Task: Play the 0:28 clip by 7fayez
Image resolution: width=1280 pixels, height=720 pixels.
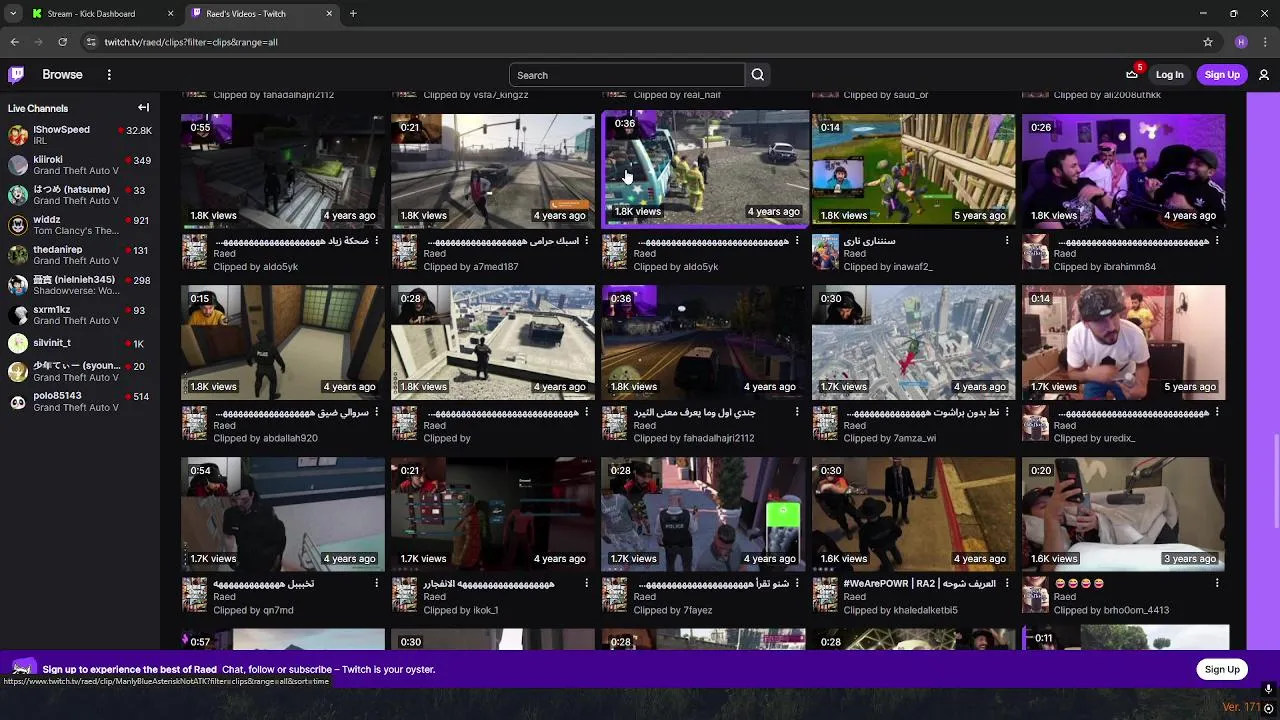Action: tap(703, 514)
